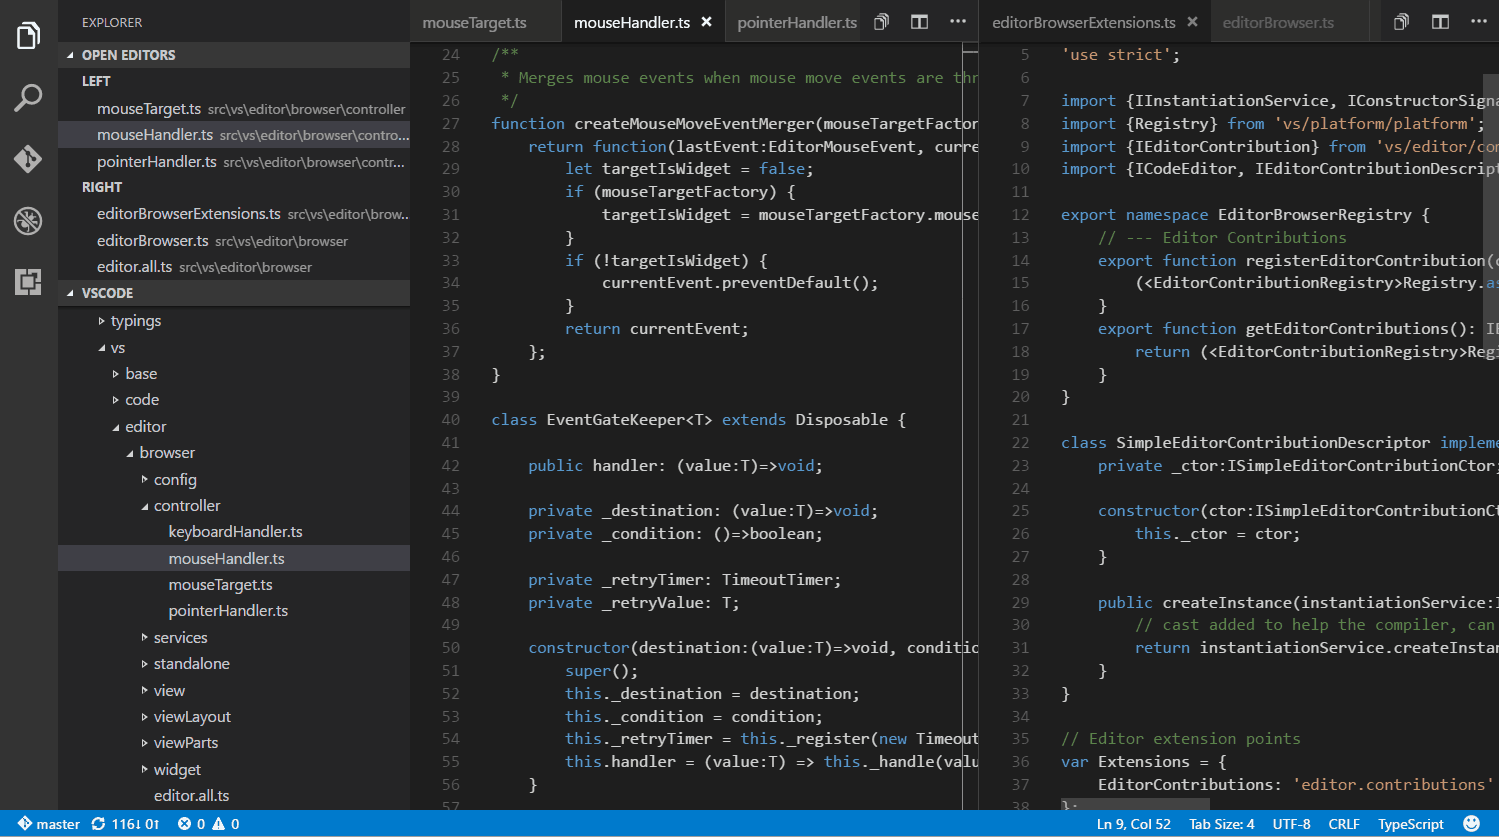Screen dimensions: 1499x837
Task: Open the More Actions ellipsis menu
Action: (x=957, y=21)
